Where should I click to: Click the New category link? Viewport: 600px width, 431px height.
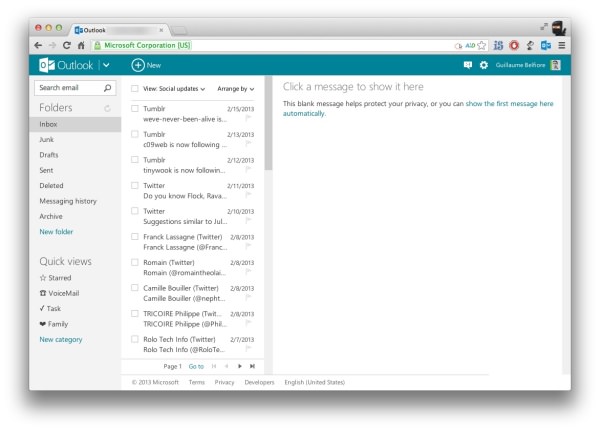pos(60,340)
